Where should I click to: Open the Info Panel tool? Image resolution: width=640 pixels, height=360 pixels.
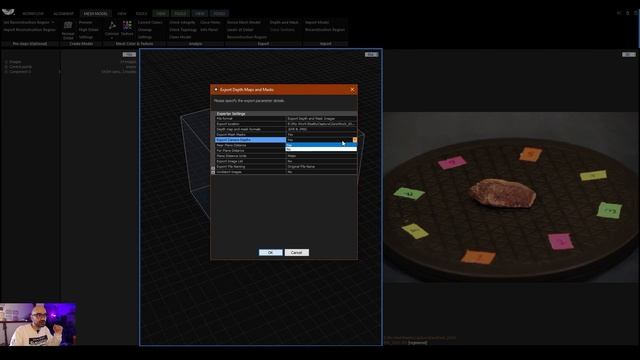point(209,30)
